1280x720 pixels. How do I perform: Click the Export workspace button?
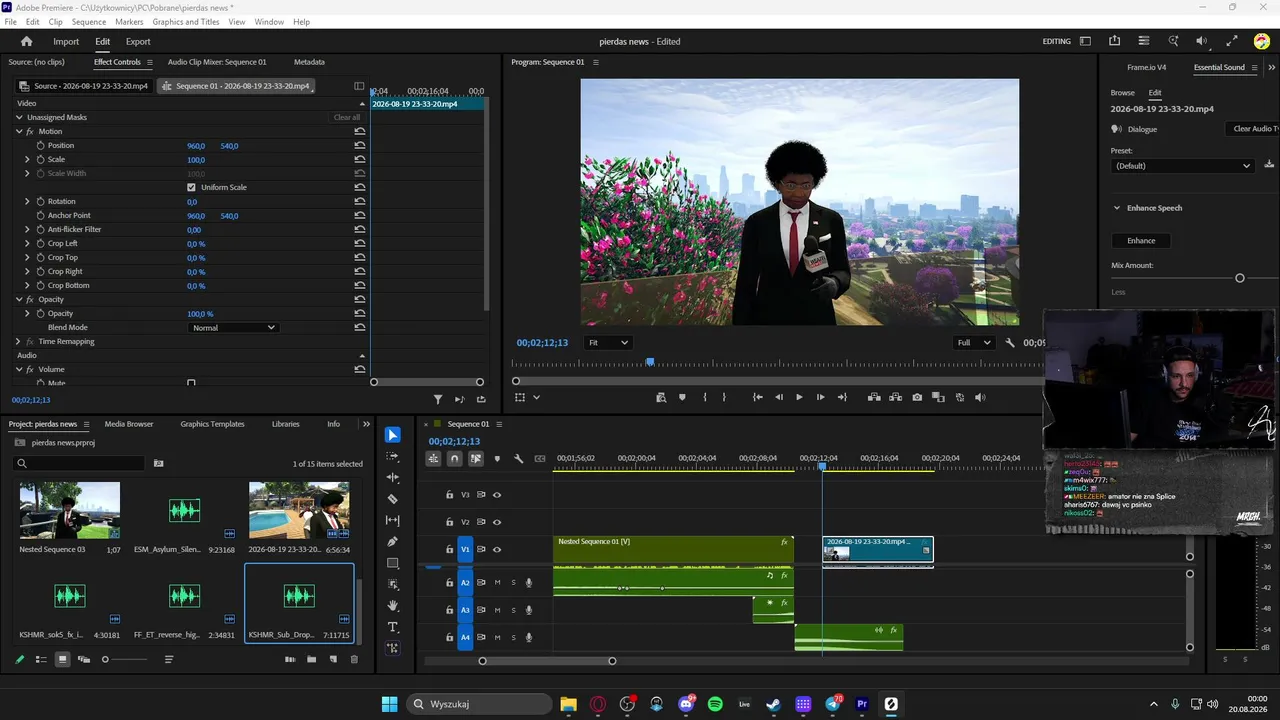click(138, 42)
